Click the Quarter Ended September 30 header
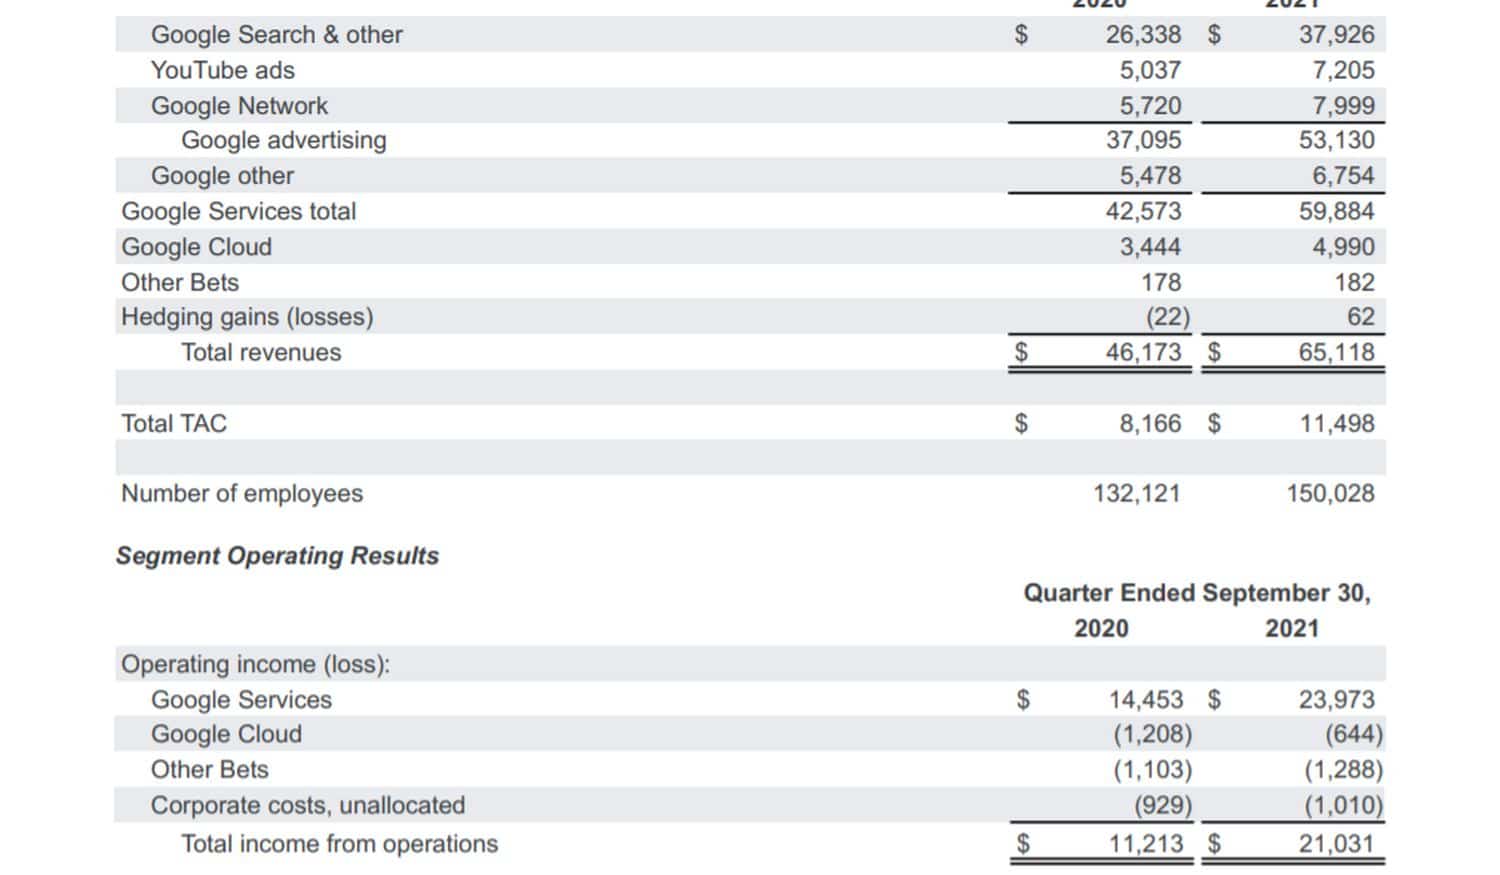Viewport: 1500px width, 875px height. click(1196, 593)
